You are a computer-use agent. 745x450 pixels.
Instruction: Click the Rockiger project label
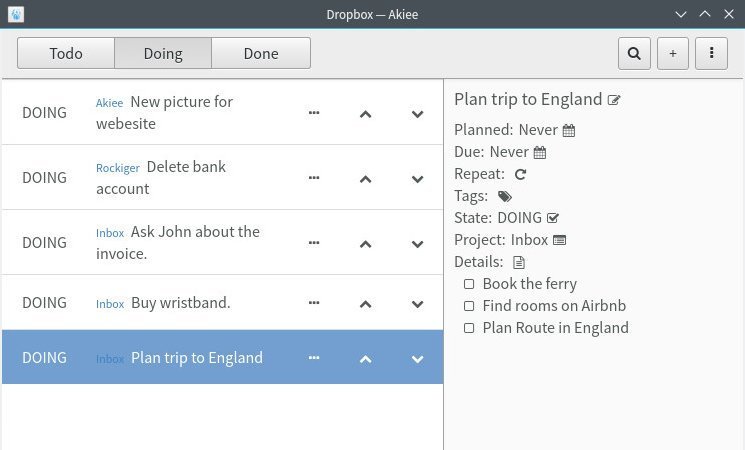[x=118, y=168]
